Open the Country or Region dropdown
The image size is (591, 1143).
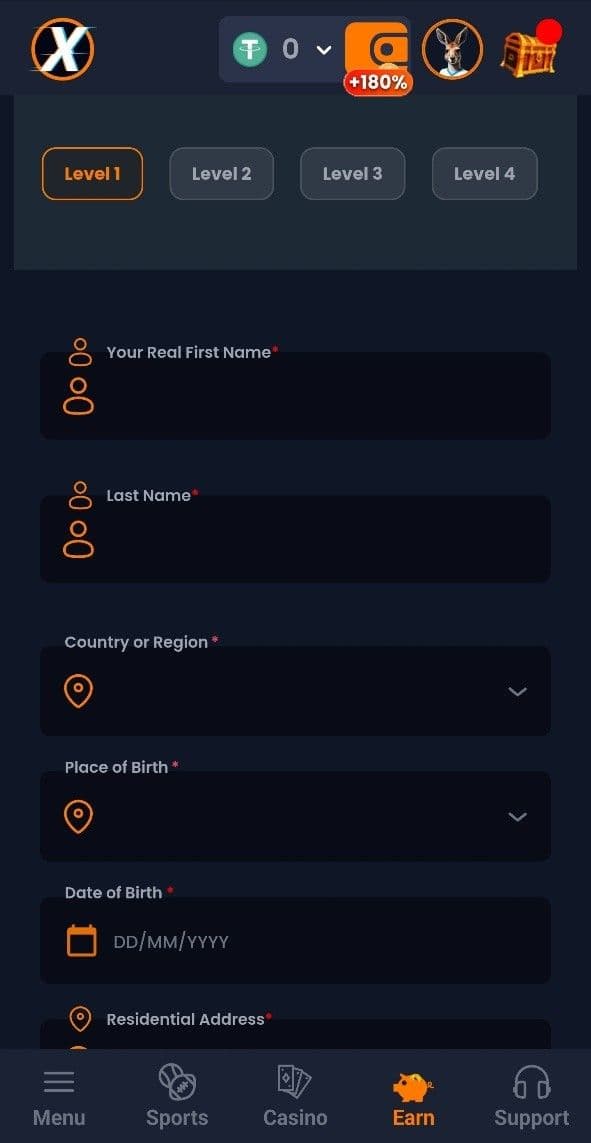(517, 691)
